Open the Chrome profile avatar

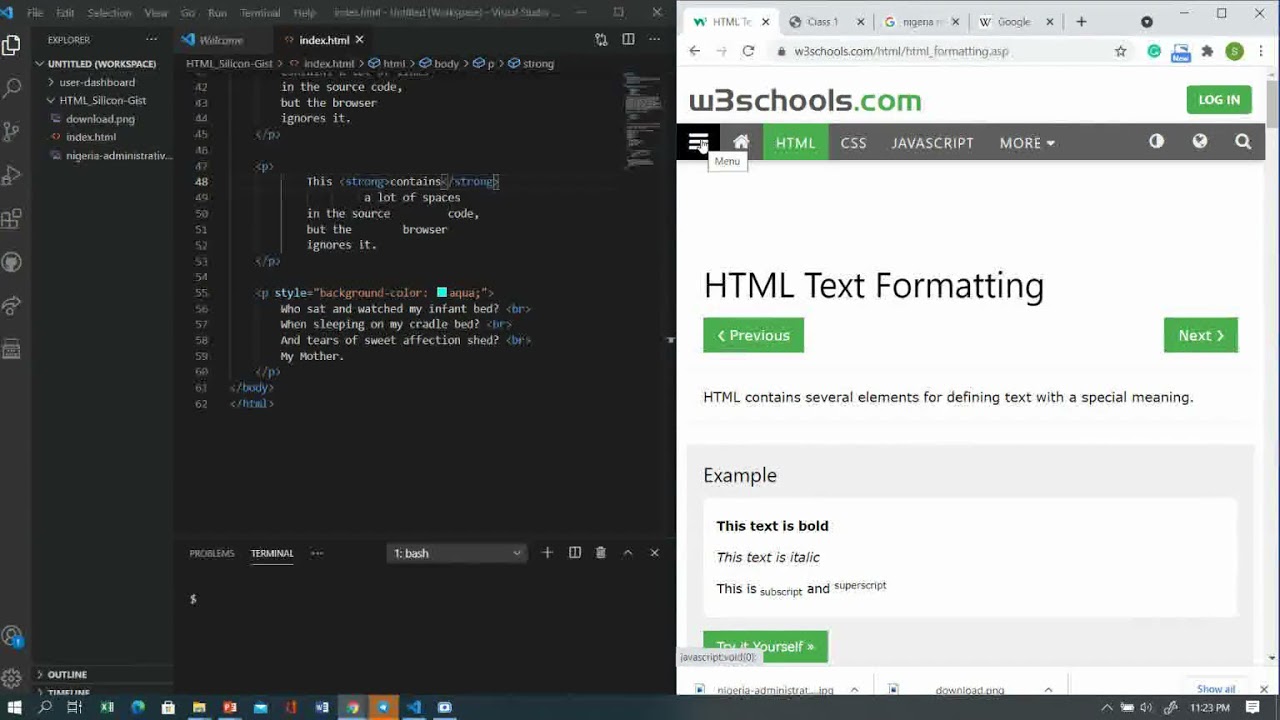1235,51
